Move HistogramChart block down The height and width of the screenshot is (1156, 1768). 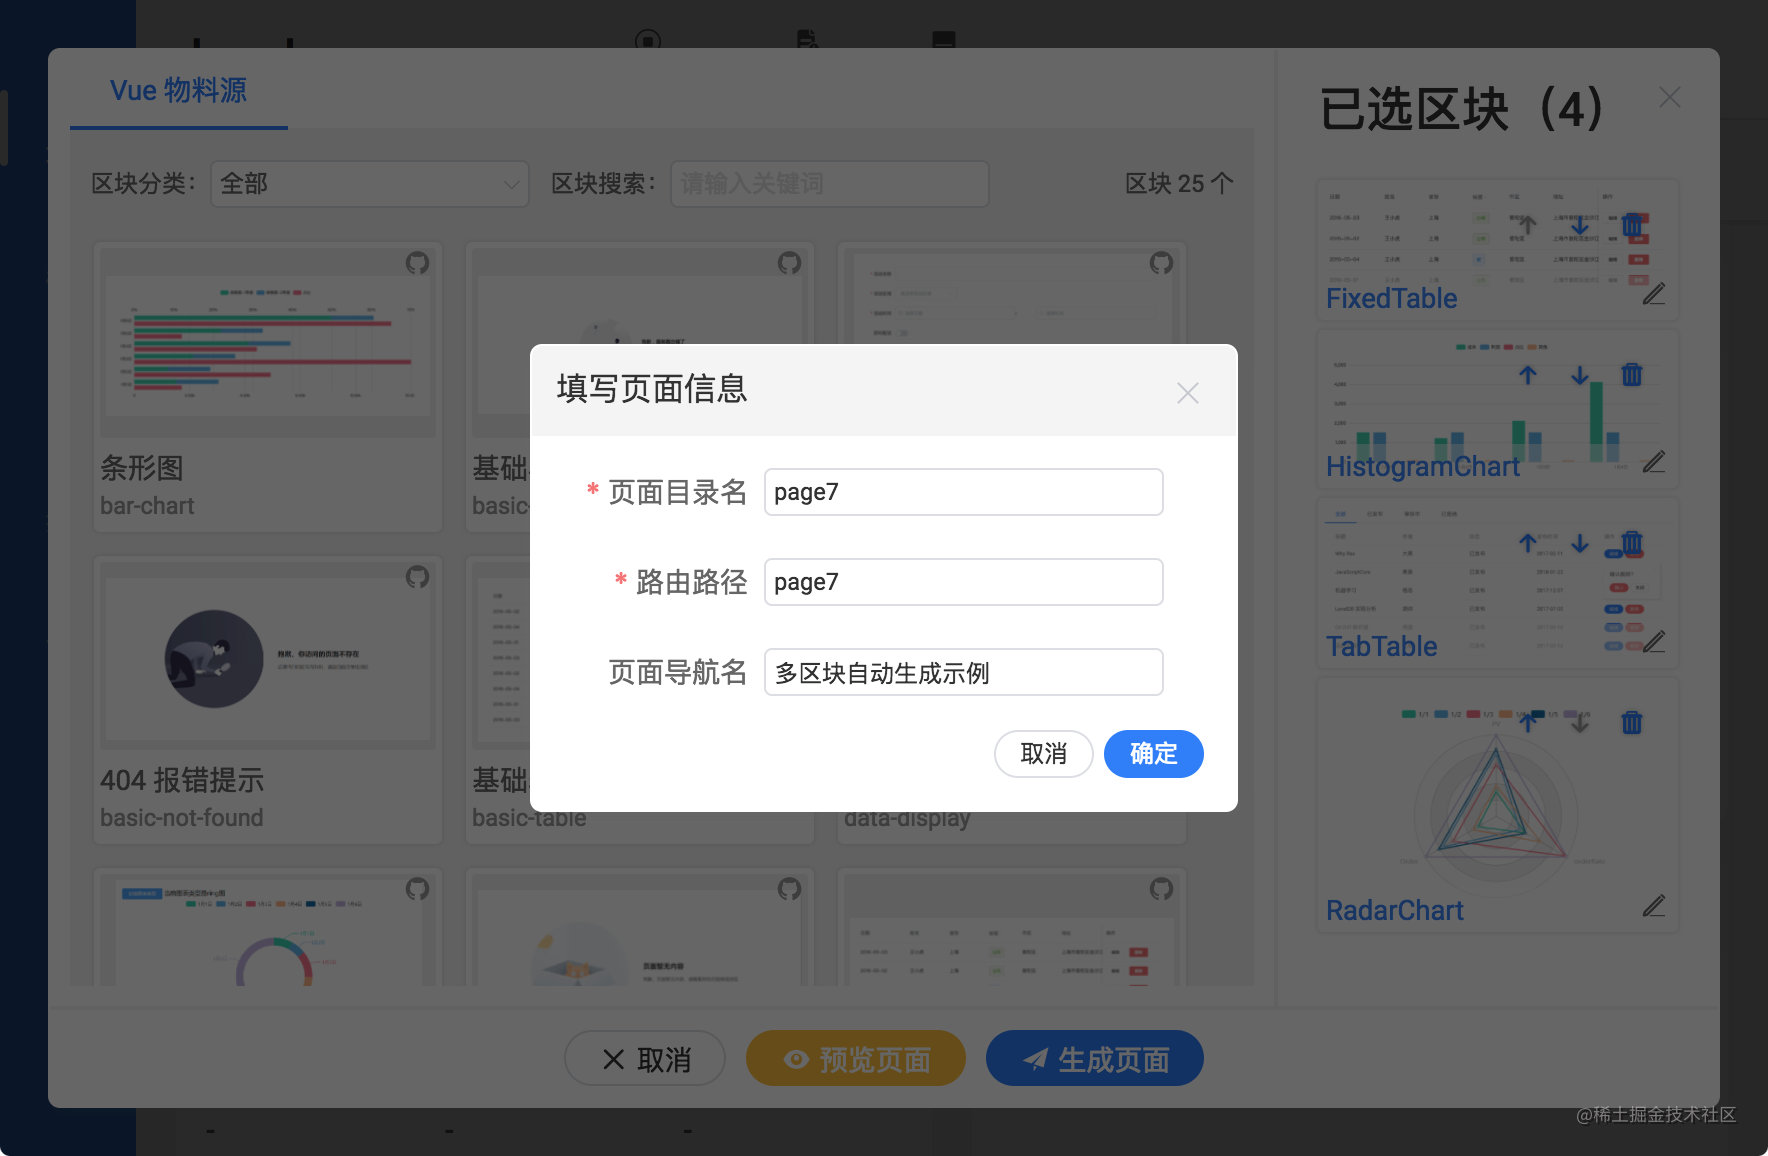(x=1580, y=375)
